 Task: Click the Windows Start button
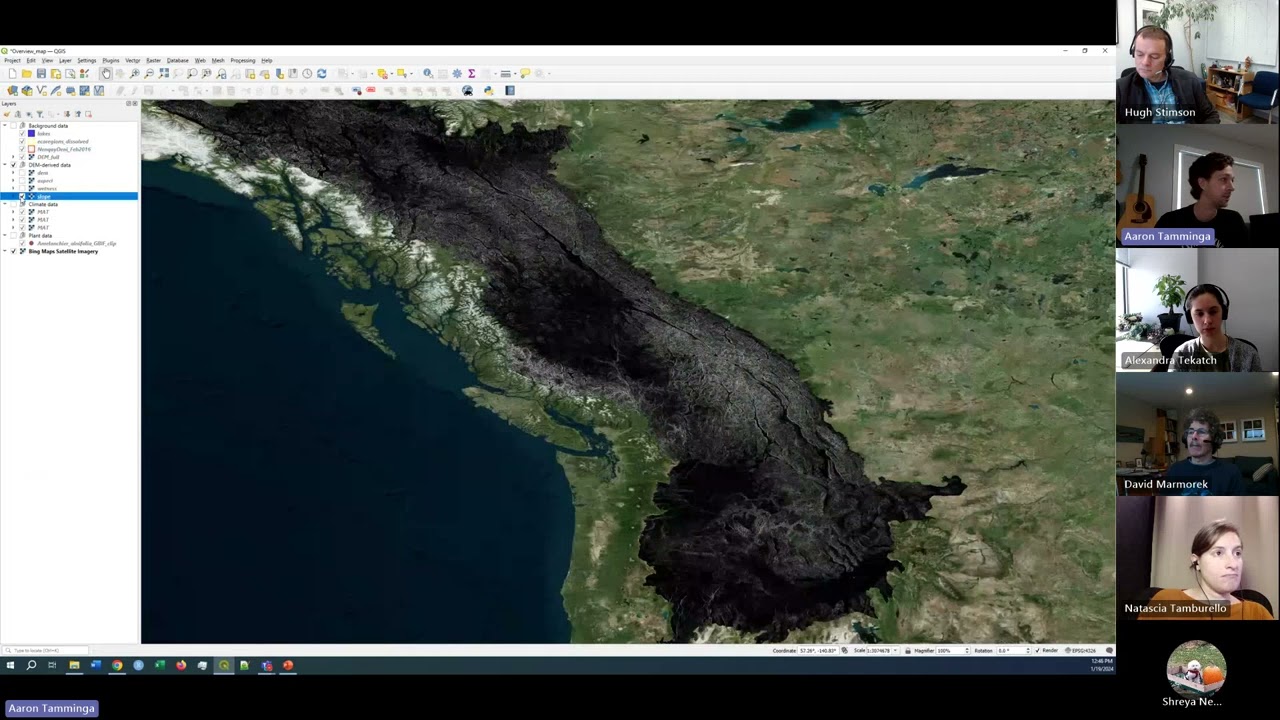(10, 665)
